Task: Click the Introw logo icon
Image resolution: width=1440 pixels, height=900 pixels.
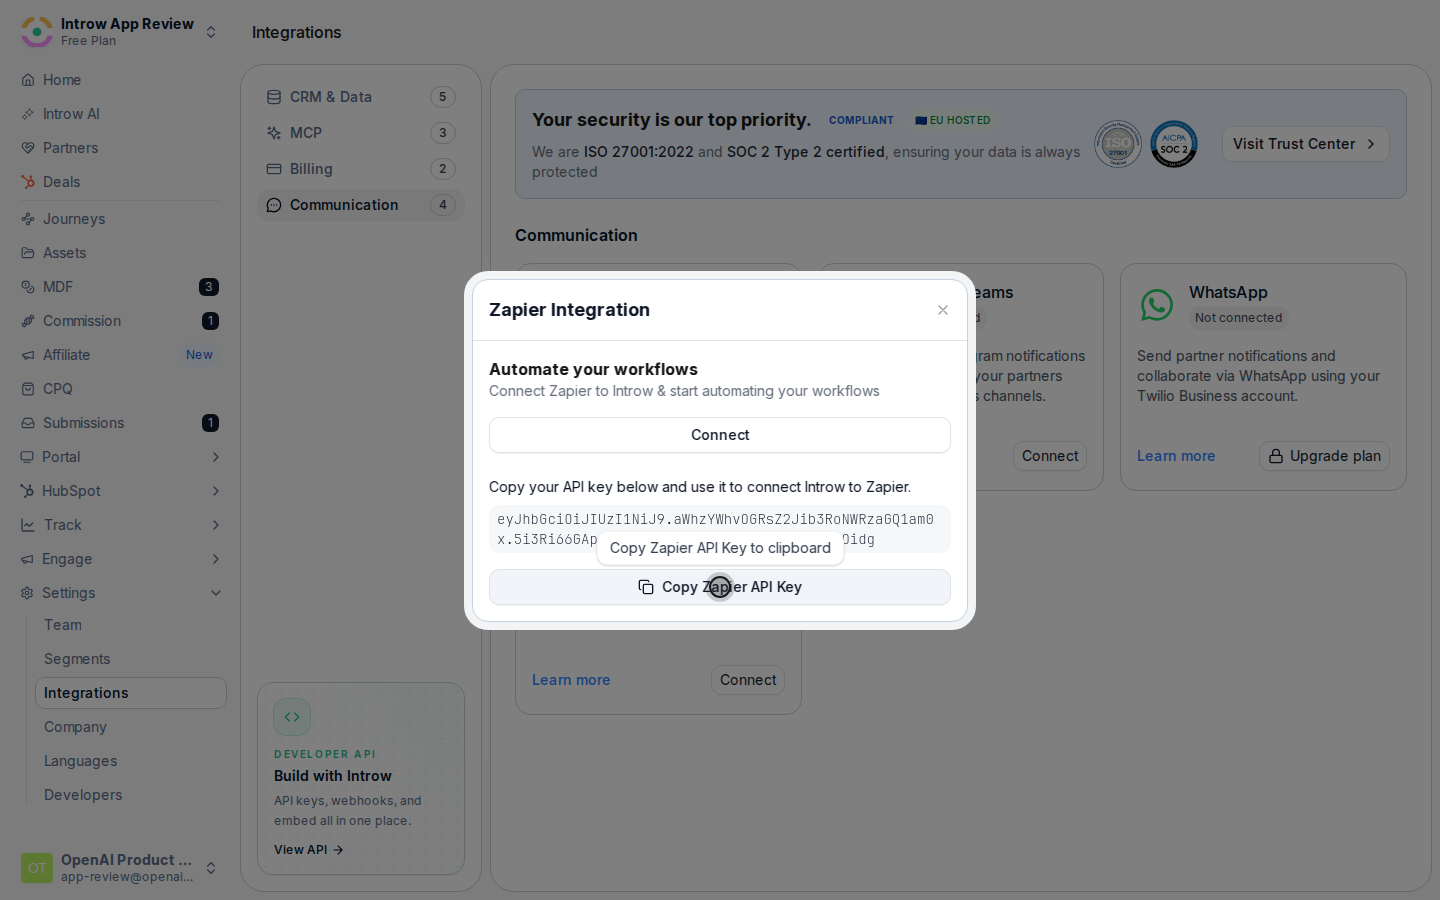Action: (37, 32)
